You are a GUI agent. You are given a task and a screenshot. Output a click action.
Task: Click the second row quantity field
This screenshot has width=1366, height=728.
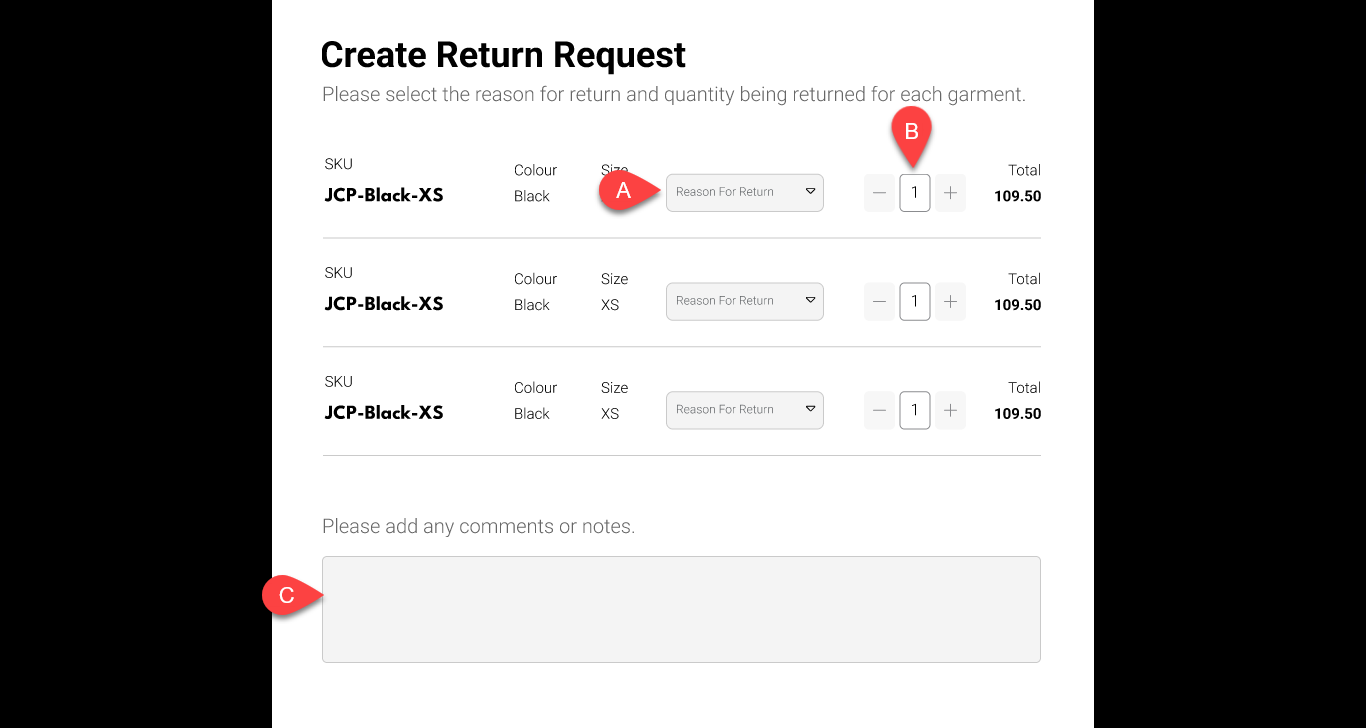pyautogui.click(x=914, y=301)
